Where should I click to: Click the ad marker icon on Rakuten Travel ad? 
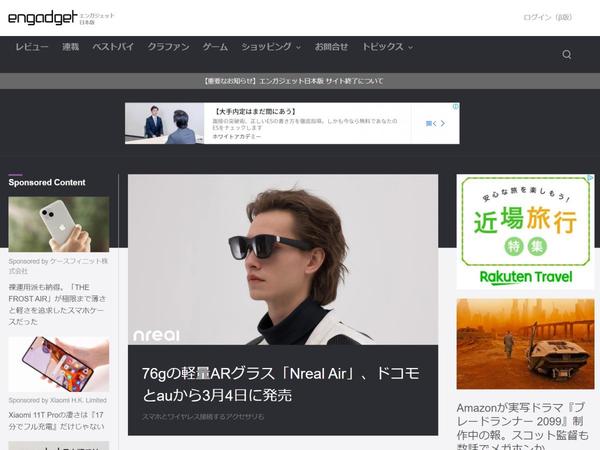click(591, 178)
